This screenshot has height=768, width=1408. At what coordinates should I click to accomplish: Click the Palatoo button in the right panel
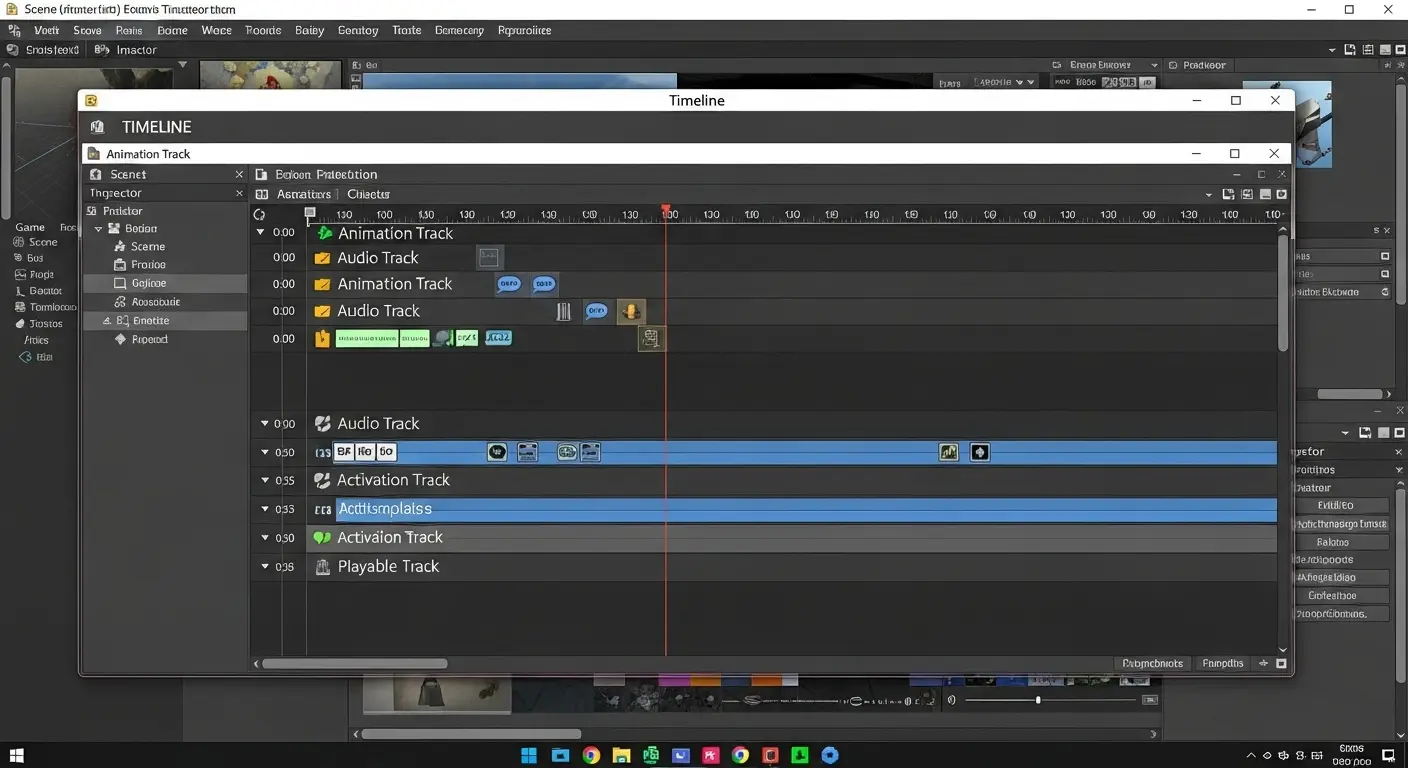(x=1342, y=541)
